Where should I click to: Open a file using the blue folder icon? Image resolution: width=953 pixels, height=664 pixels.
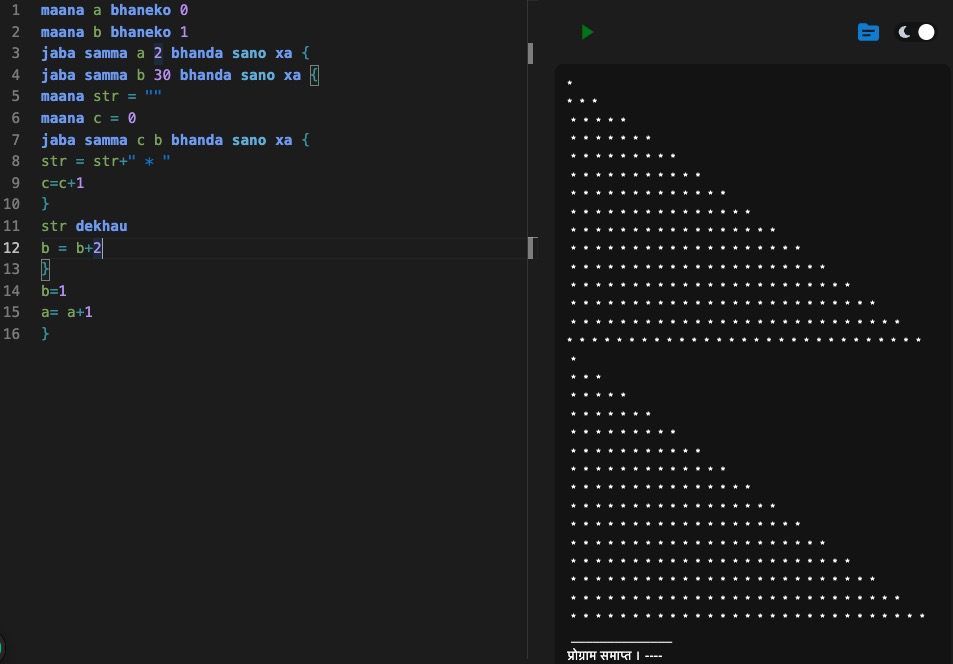coord(867,31)
